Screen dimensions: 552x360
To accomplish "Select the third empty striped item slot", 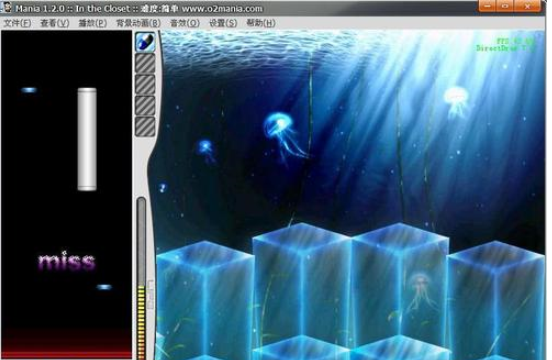I will pyautogui.click(x=145, y=106).
